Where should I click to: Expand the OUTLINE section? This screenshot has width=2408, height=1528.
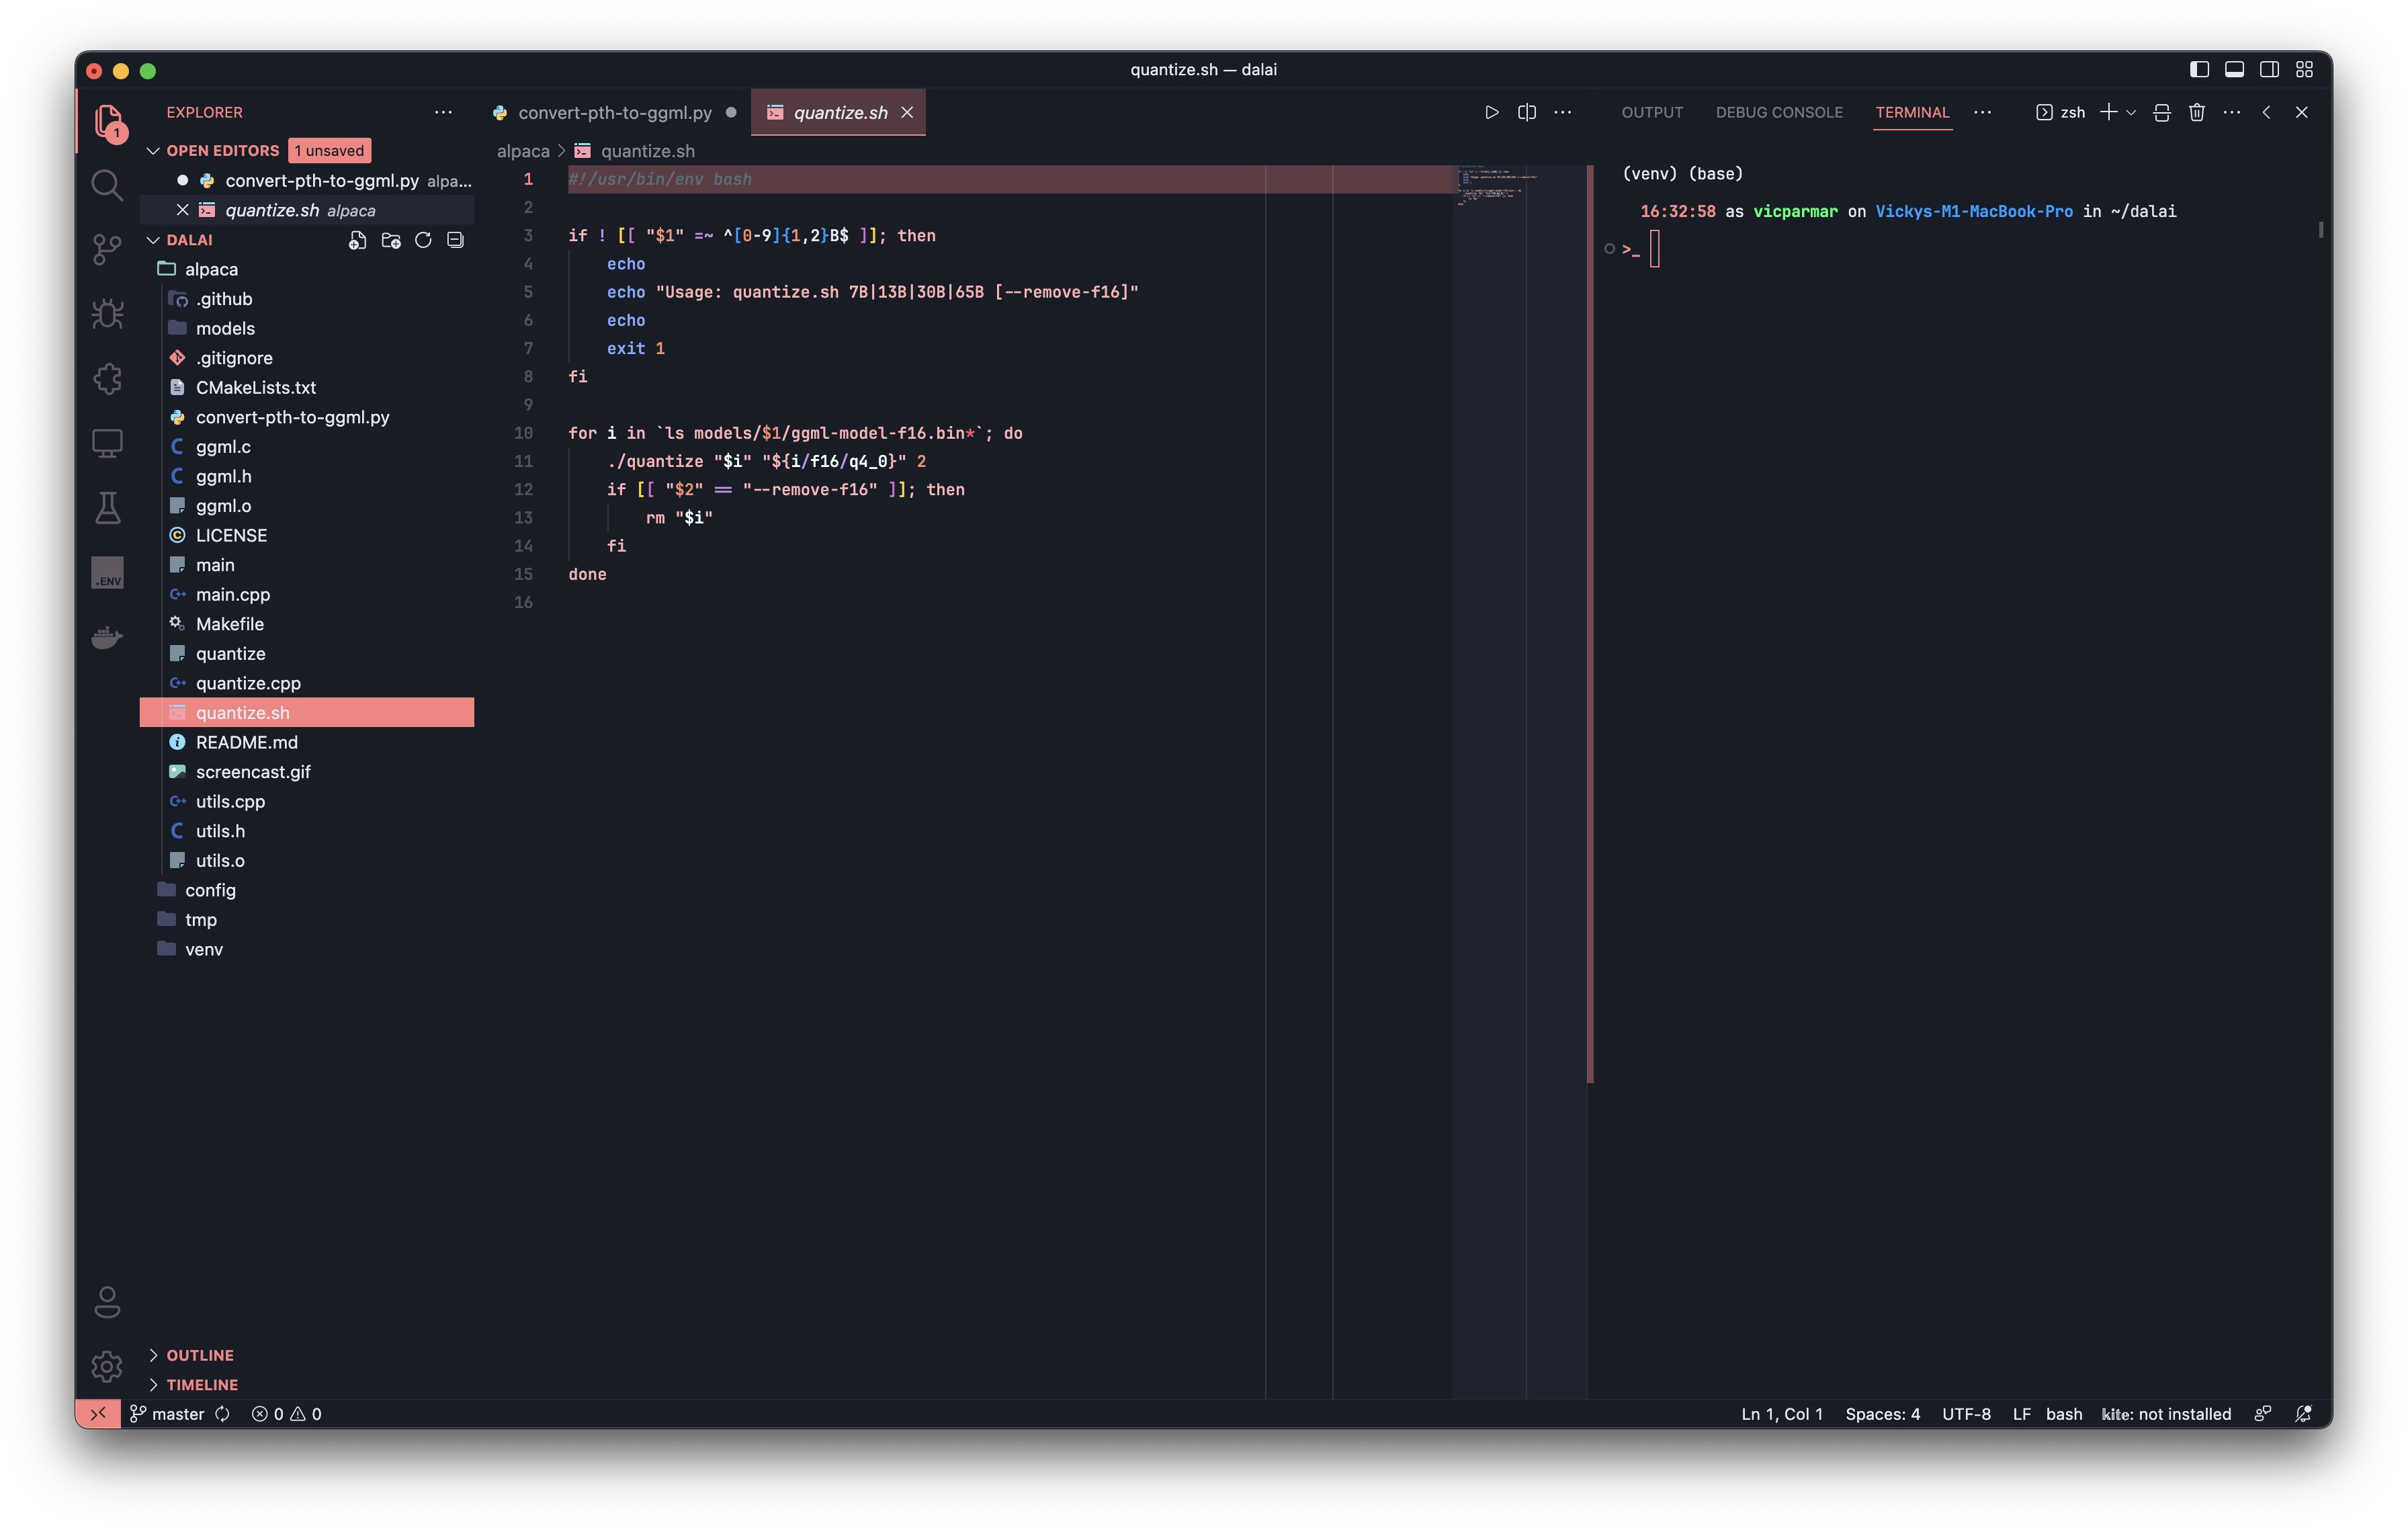click(x=200, y=1355)
